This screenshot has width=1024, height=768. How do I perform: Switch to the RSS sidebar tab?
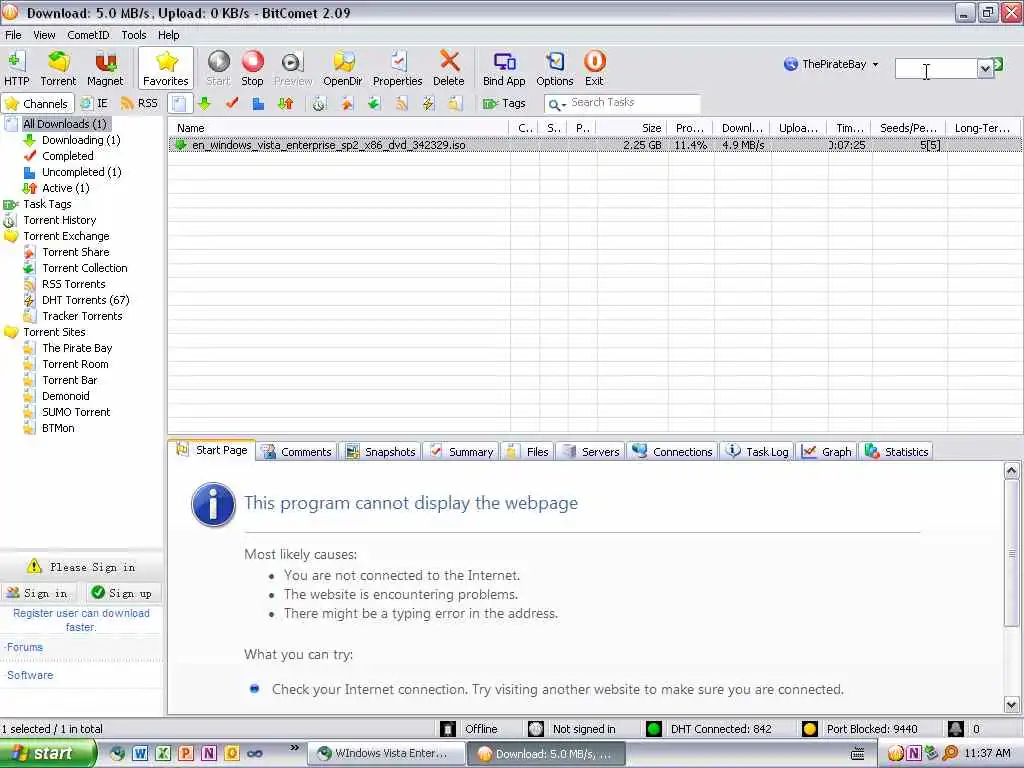[x=139, y=103]
